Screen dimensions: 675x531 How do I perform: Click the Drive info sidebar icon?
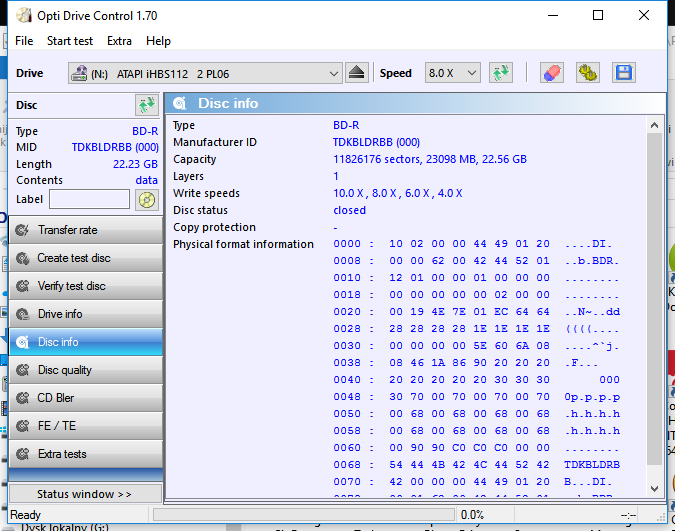coord(22,314)
